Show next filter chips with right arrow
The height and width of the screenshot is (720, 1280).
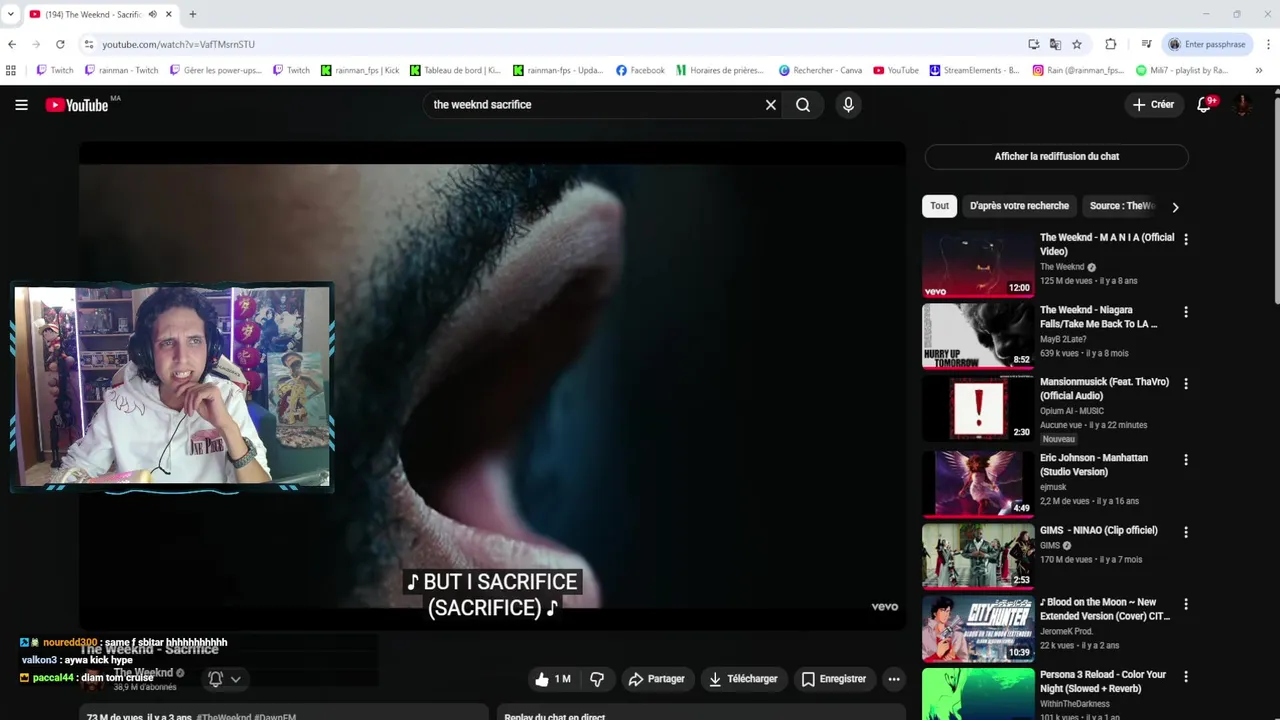[x=1175, y=207]
